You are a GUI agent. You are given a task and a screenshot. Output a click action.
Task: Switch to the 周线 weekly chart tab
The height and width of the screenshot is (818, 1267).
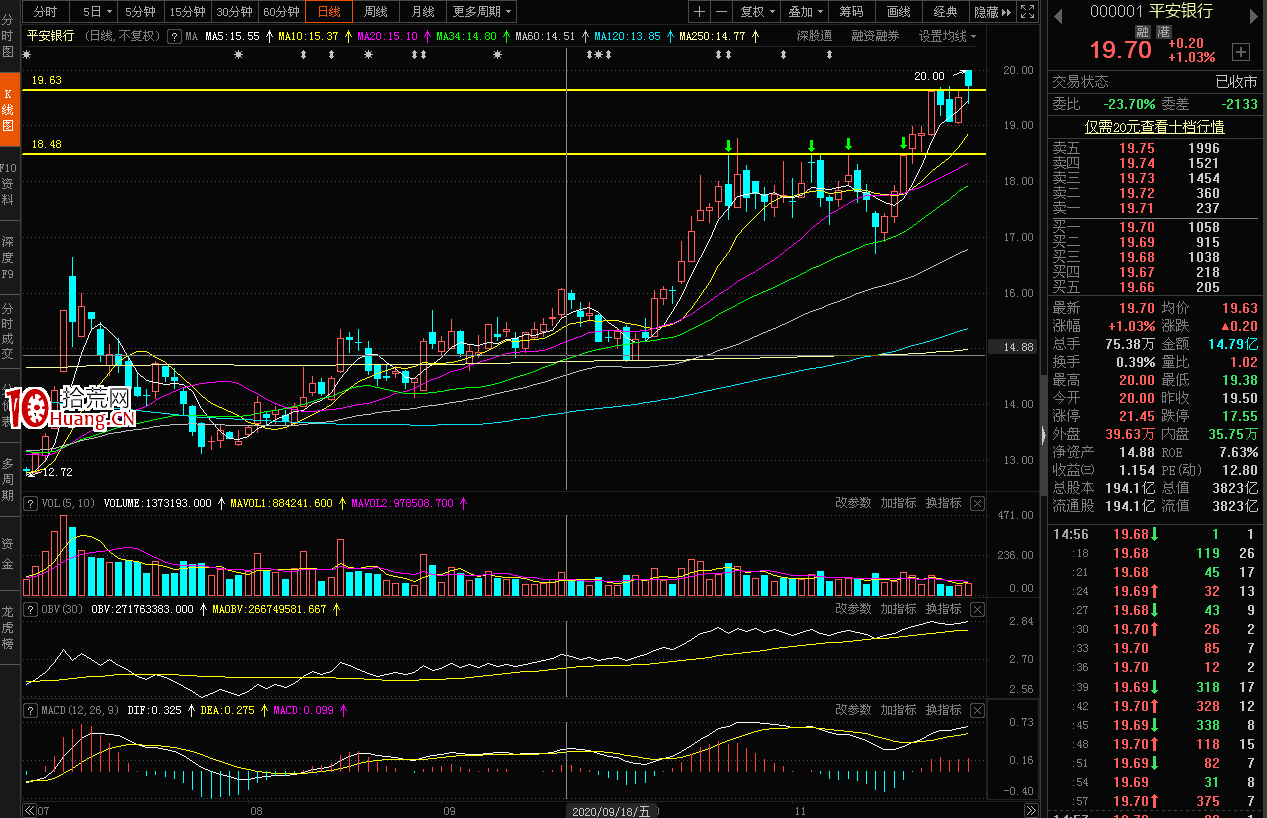click(x=376, y=12)
